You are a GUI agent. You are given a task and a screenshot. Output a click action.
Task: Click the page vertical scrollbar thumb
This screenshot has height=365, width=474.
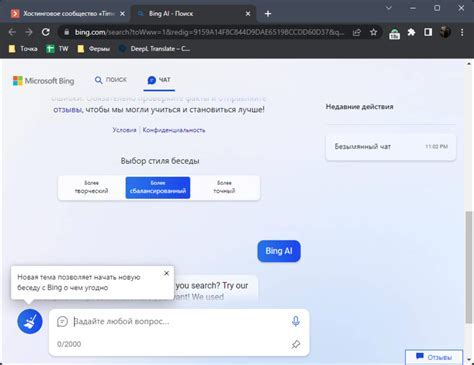pos(469,267)
